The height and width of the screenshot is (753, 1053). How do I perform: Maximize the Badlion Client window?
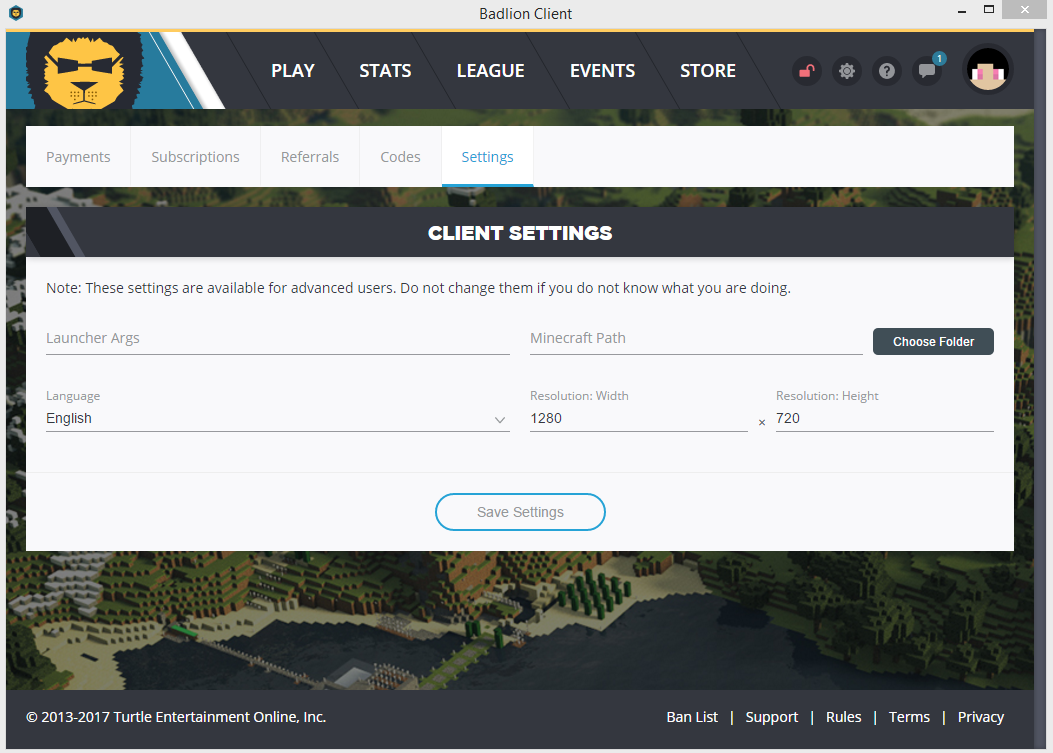(989, 9)
